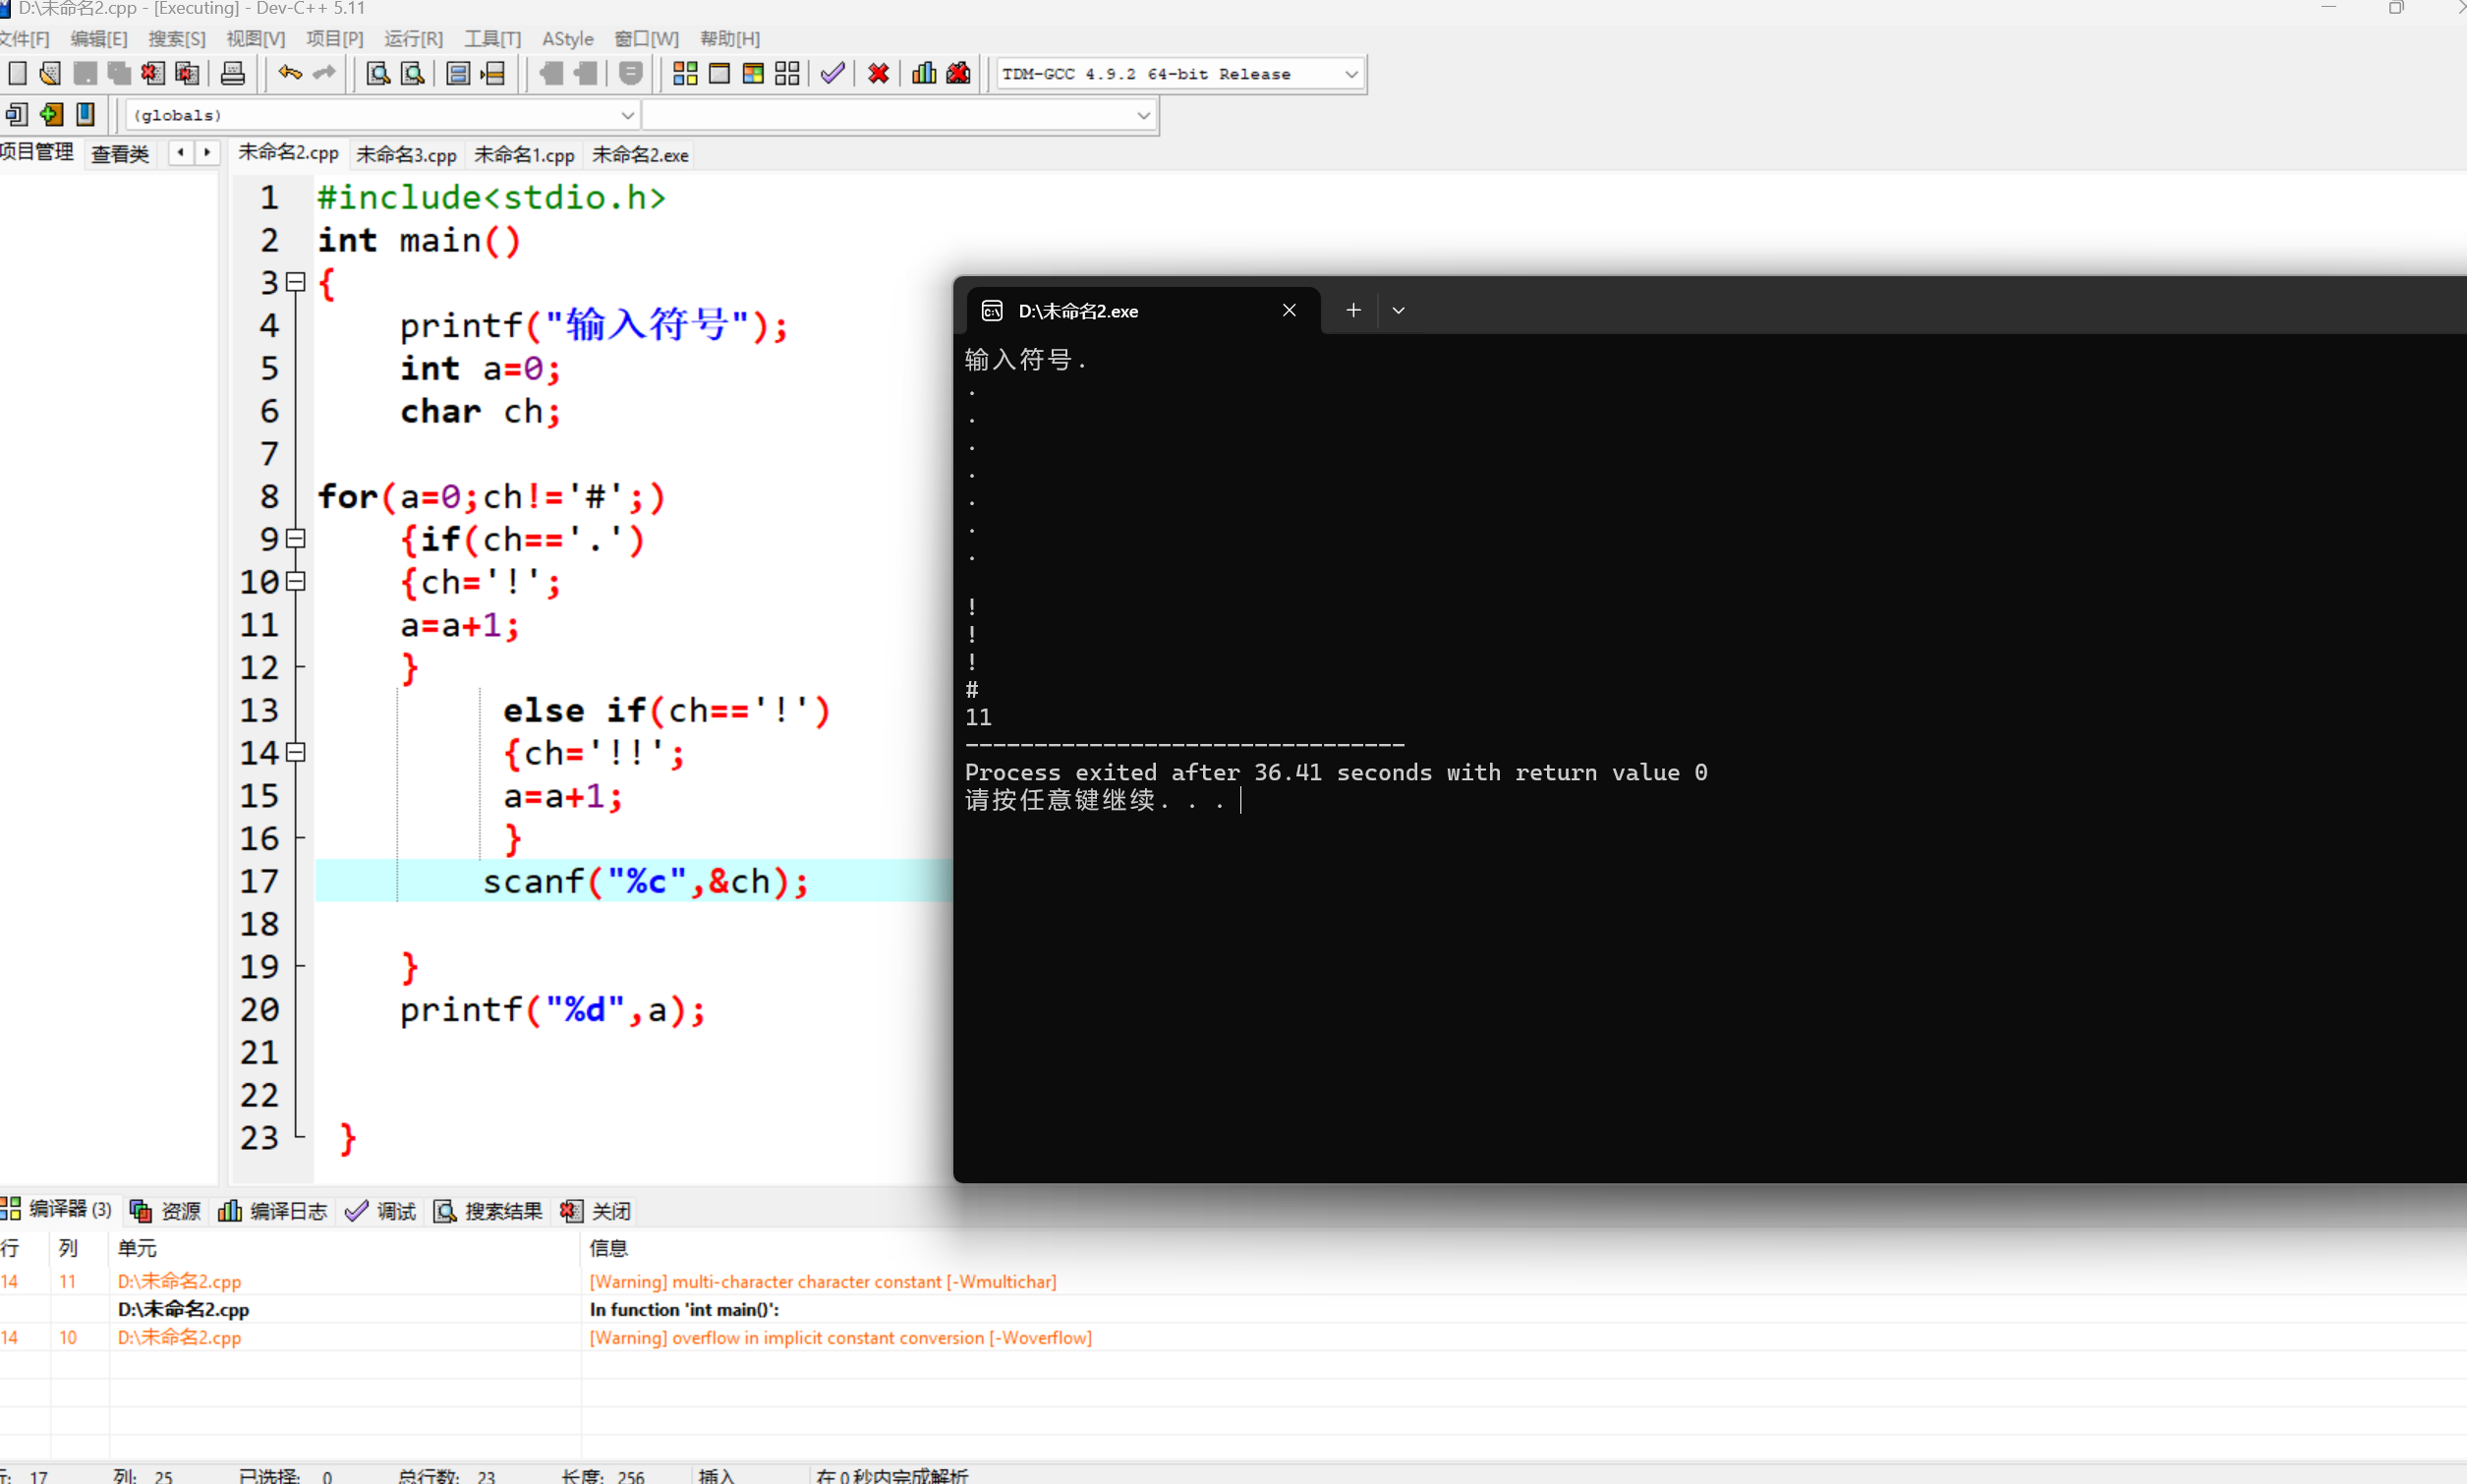
Task: Collapse the fold marker at line 3
Action: click(x=295, y=283)
